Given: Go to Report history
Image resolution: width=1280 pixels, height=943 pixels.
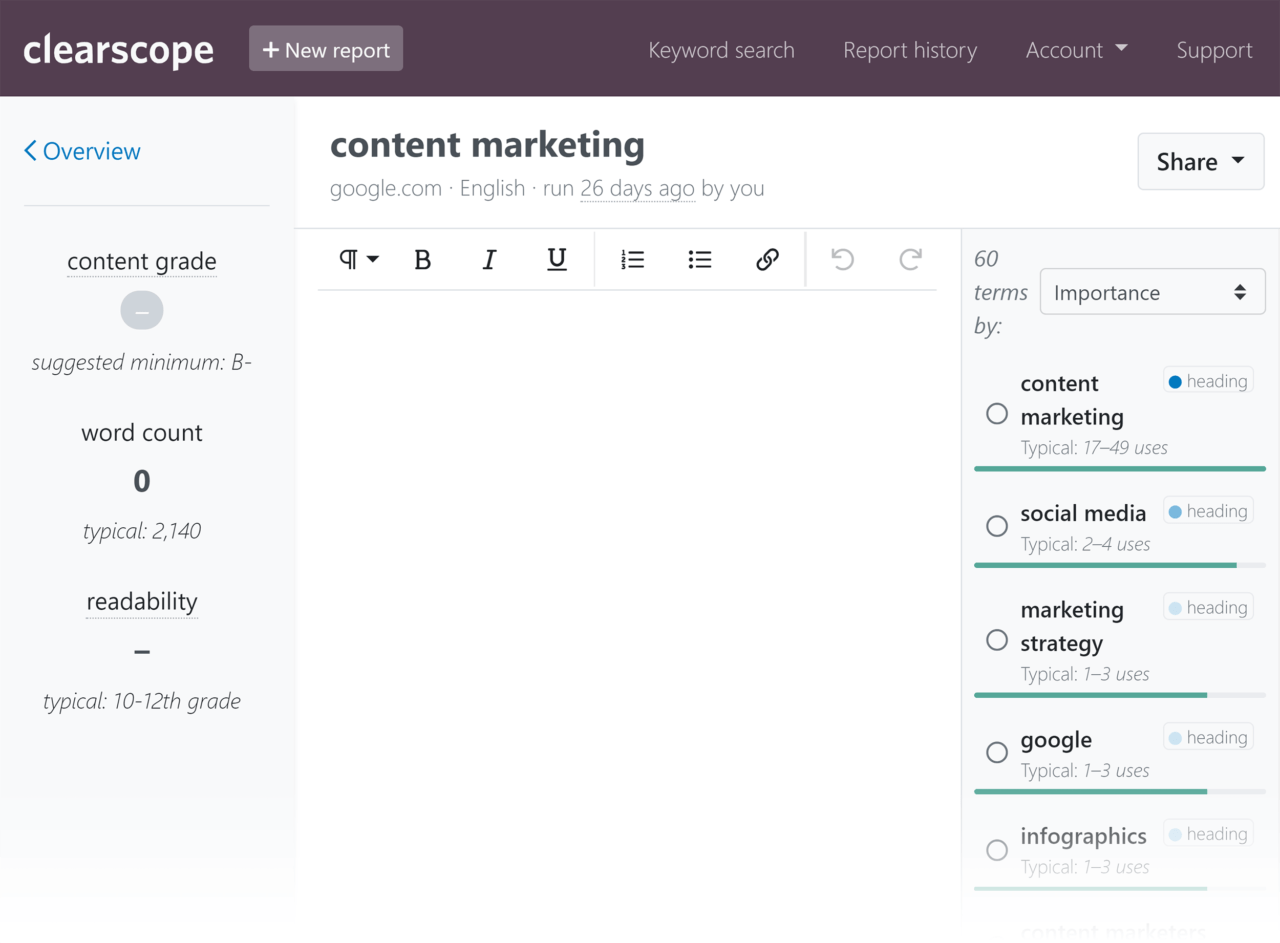Looking at the screenshot, I should 909,49.
